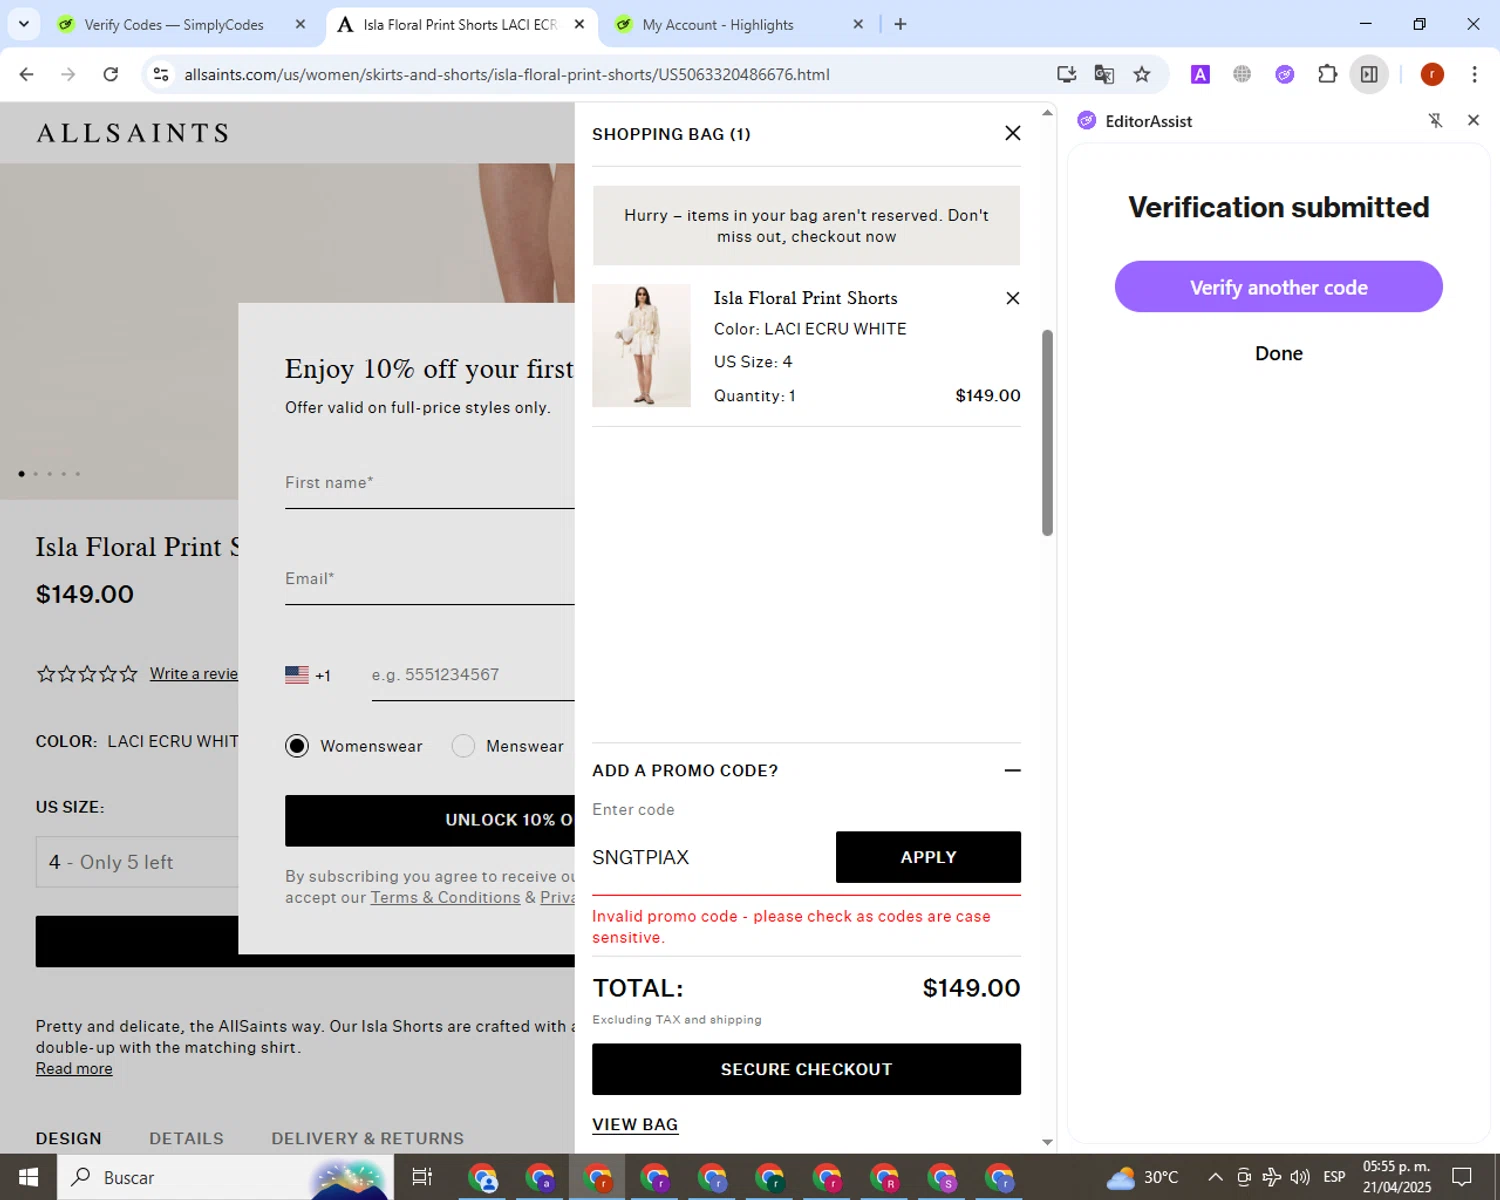The width and height of the screenshot is (1500, 1200).
Task: Open a new browser tab
Action: click(x=900, y=24)
